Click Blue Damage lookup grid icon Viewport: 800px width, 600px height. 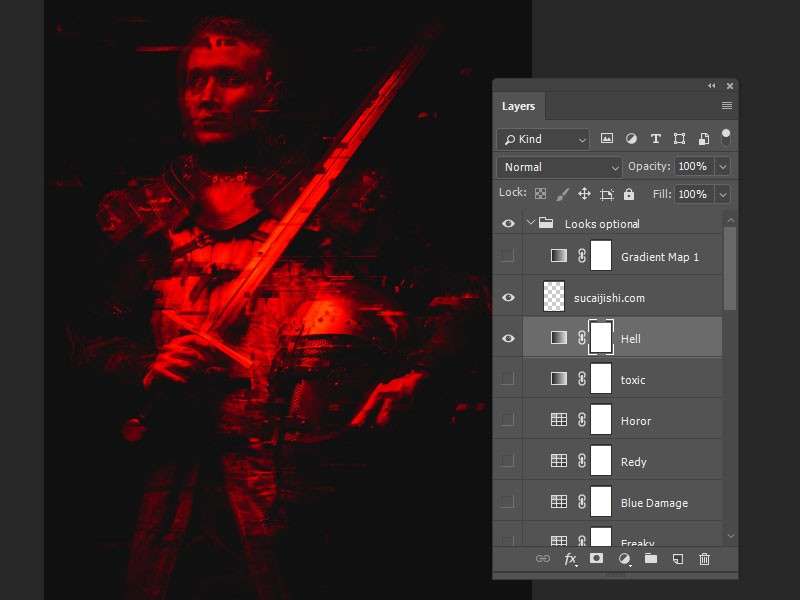[559, 502]
